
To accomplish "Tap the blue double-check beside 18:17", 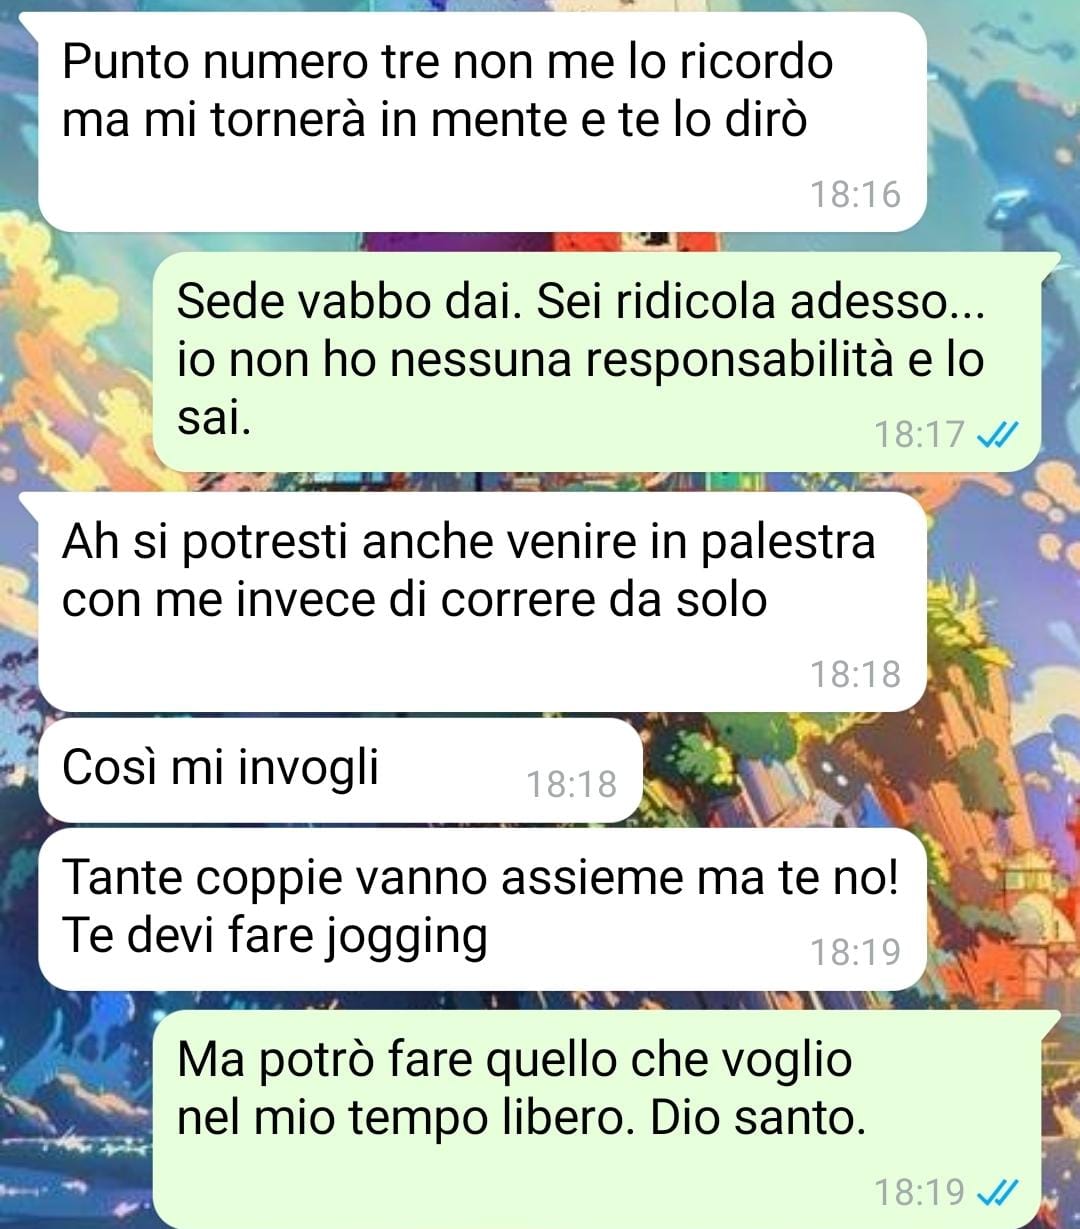I will [996, 434].
